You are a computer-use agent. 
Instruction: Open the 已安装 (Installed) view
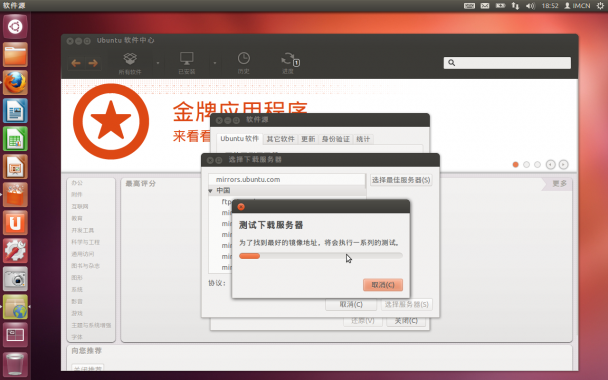point(187,64)
